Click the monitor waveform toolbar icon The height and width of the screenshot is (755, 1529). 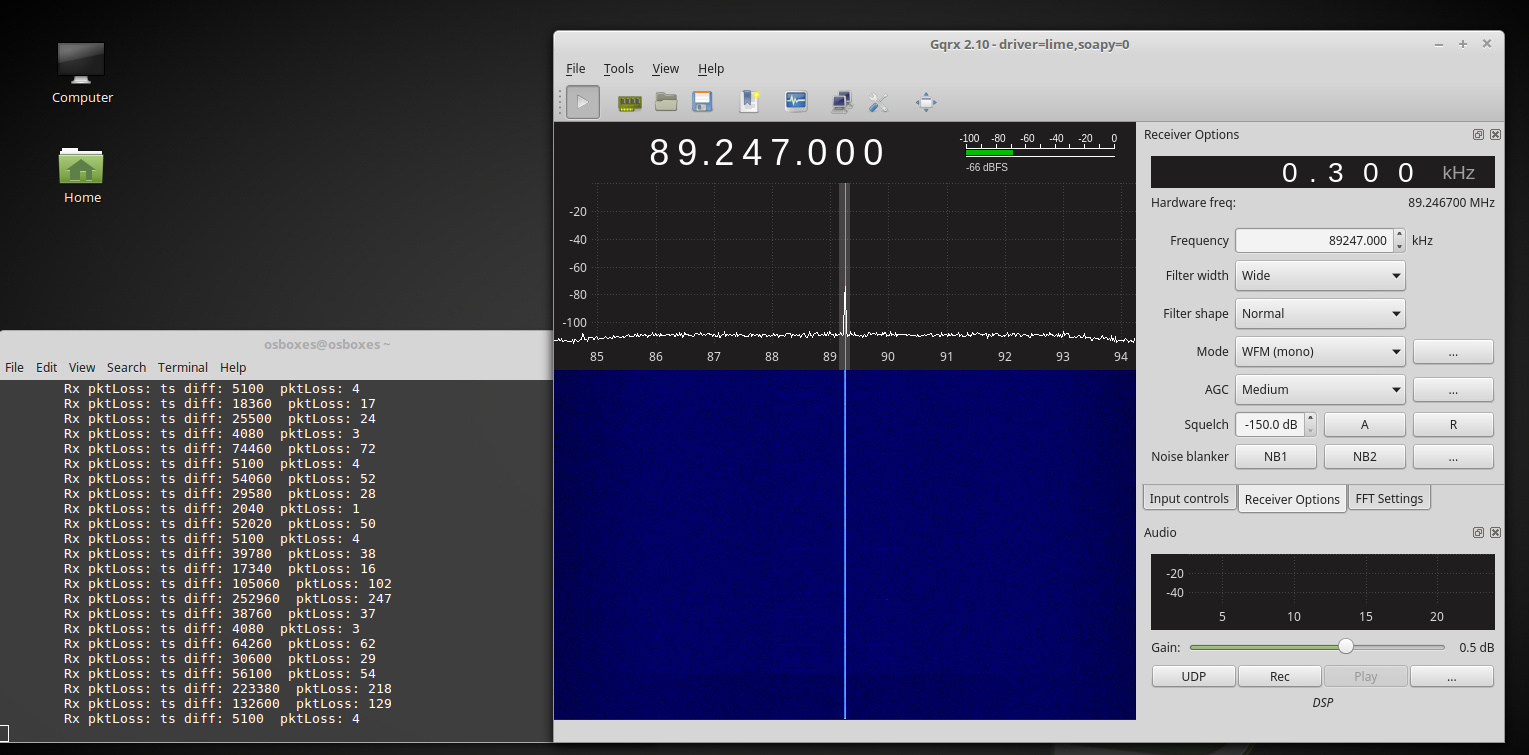click(x=795, y=102)
